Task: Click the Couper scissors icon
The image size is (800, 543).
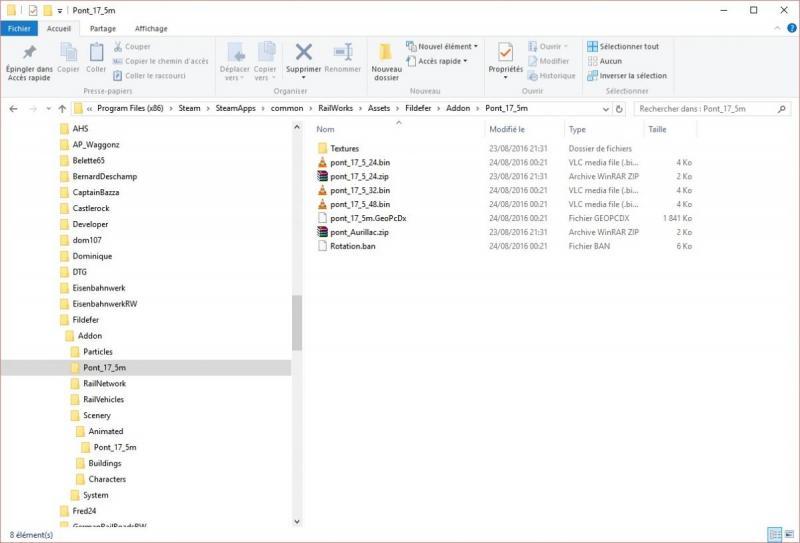Action: [118, 46]
